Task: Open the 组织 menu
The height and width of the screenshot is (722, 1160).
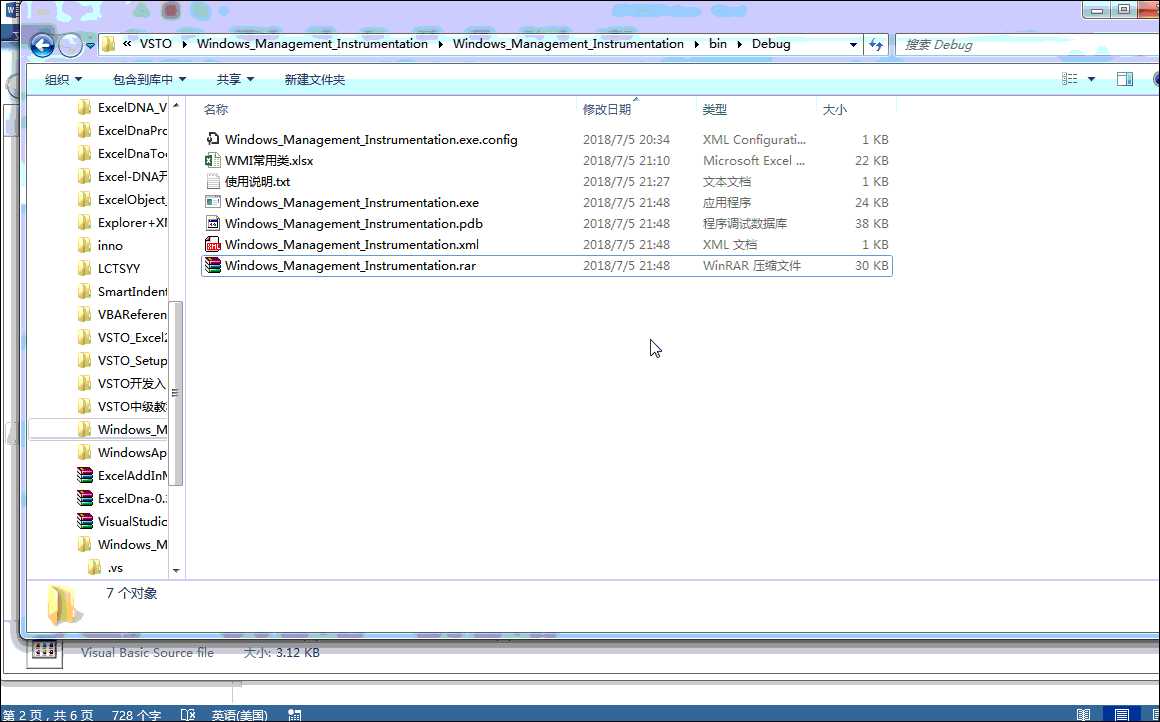Action: point(63,79)
